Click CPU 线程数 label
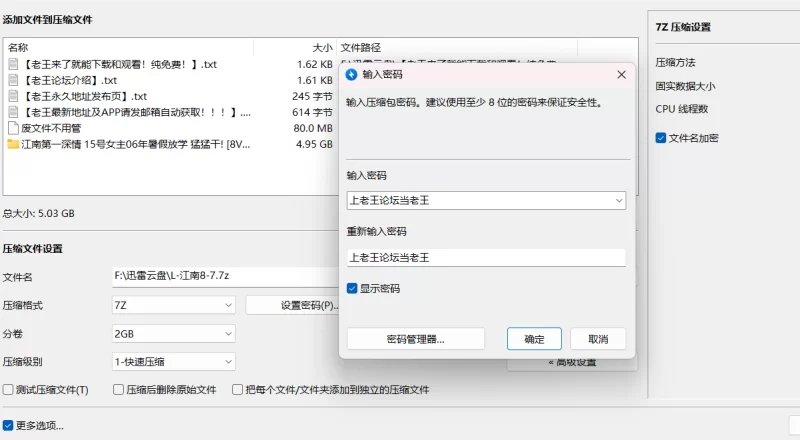Image resolution: width=800 pixels, height=440 pixels. [682, 109]
